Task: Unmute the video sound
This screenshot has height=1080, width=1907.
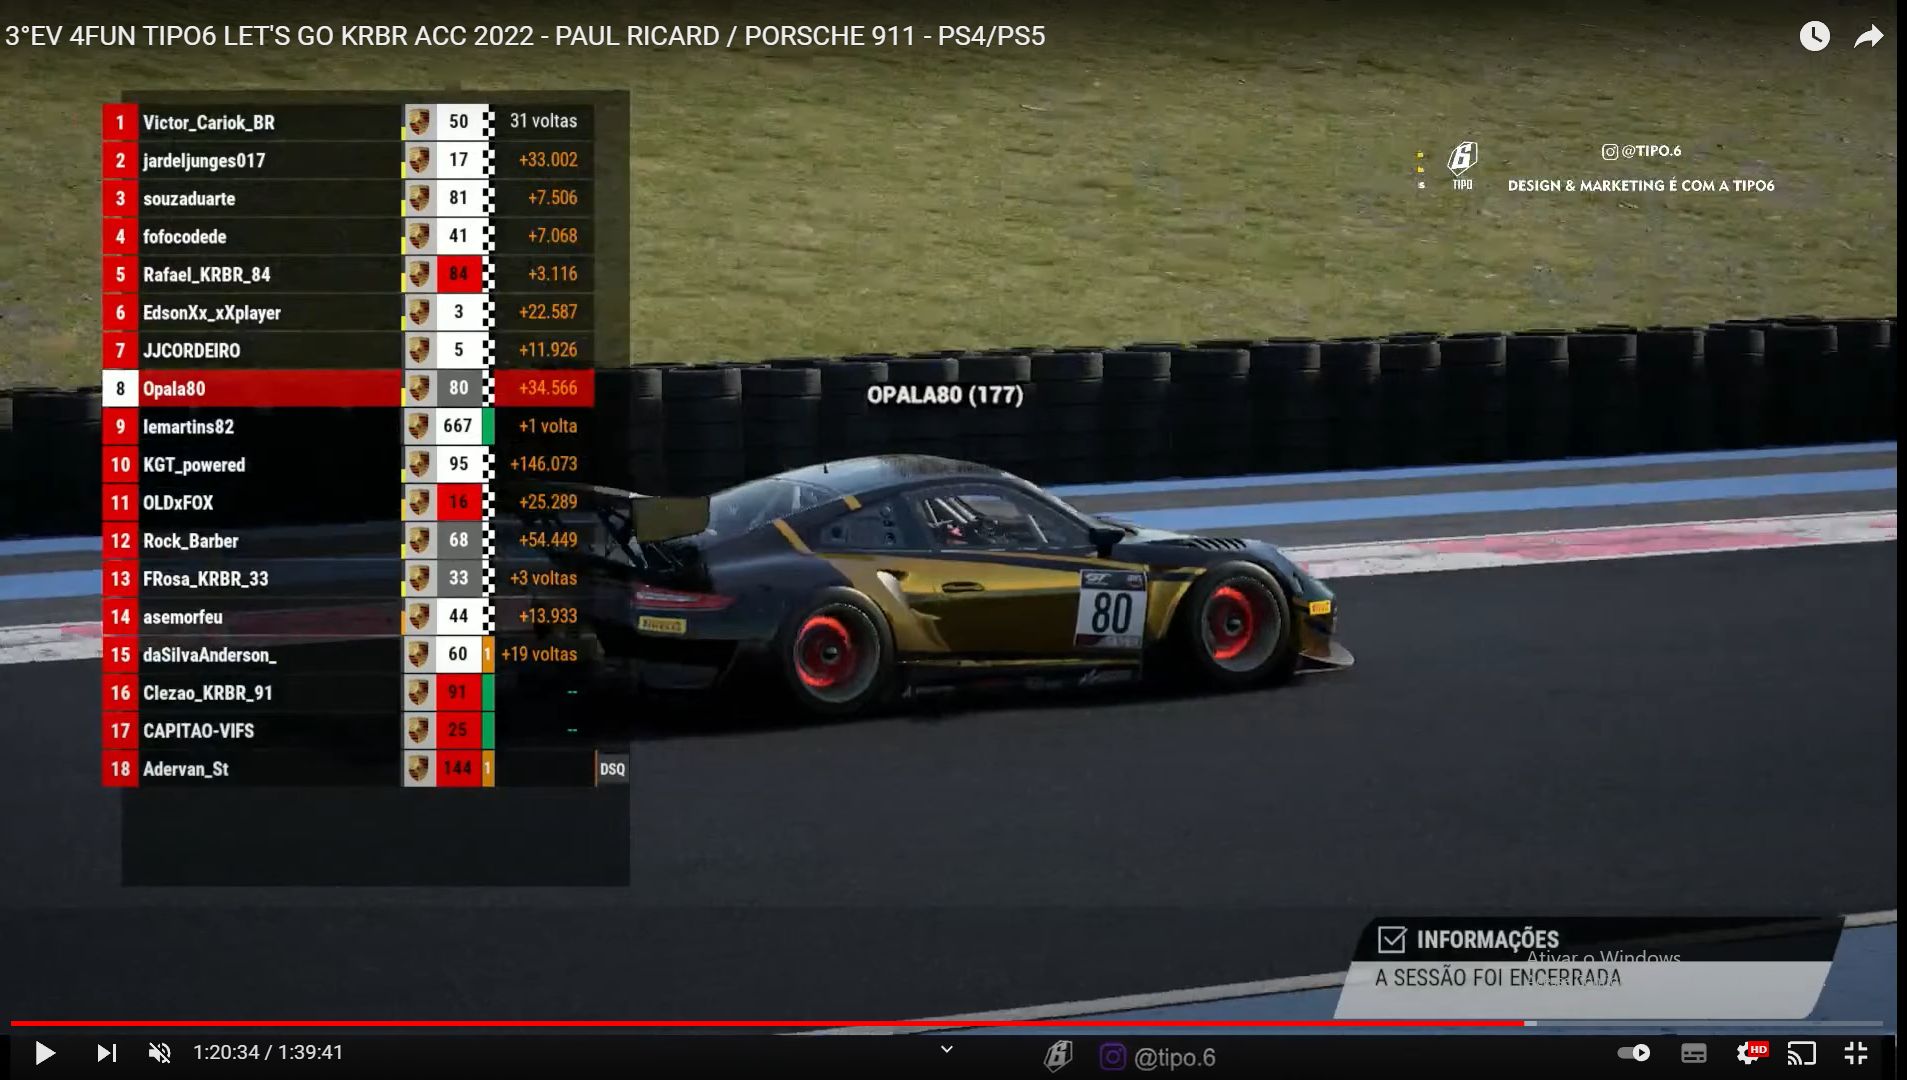Action: point(160,1052)
